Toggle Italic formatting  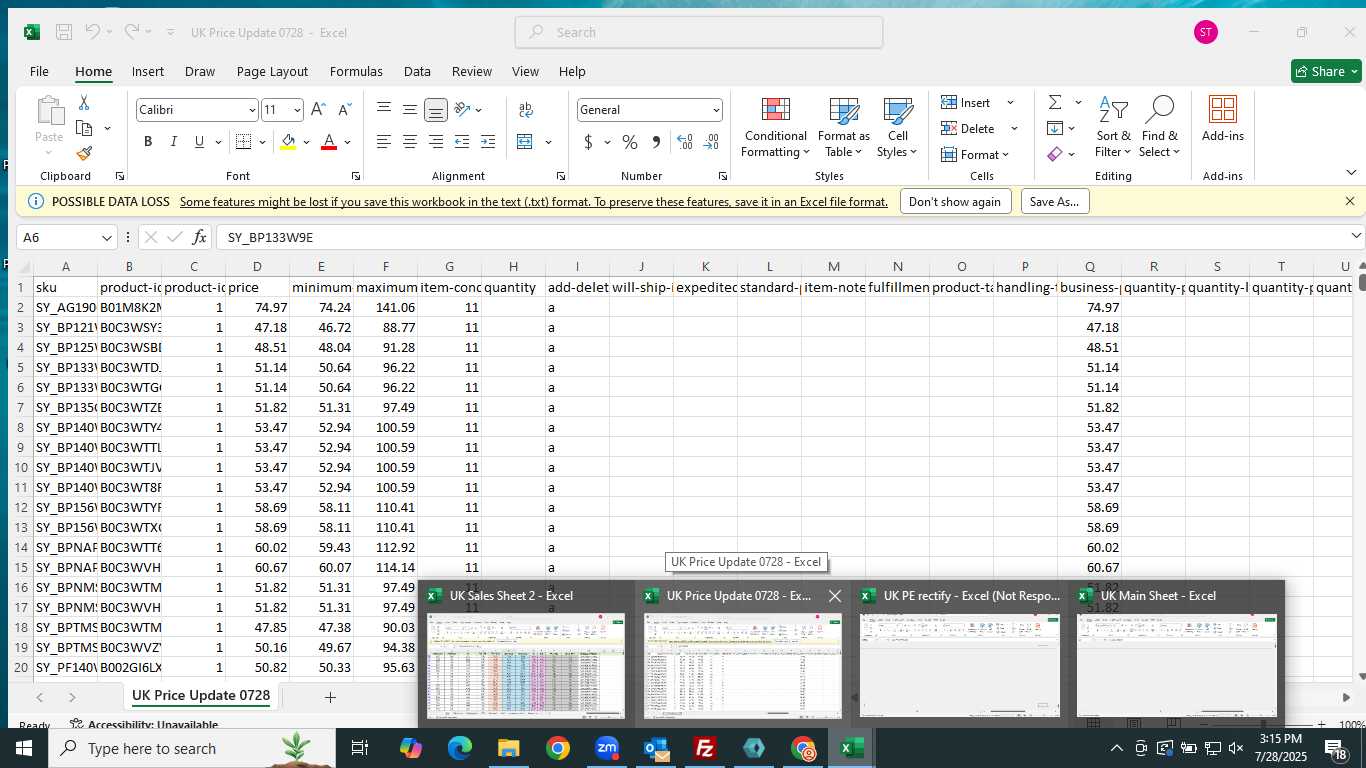pyautogui.click(x=174, y=142)
